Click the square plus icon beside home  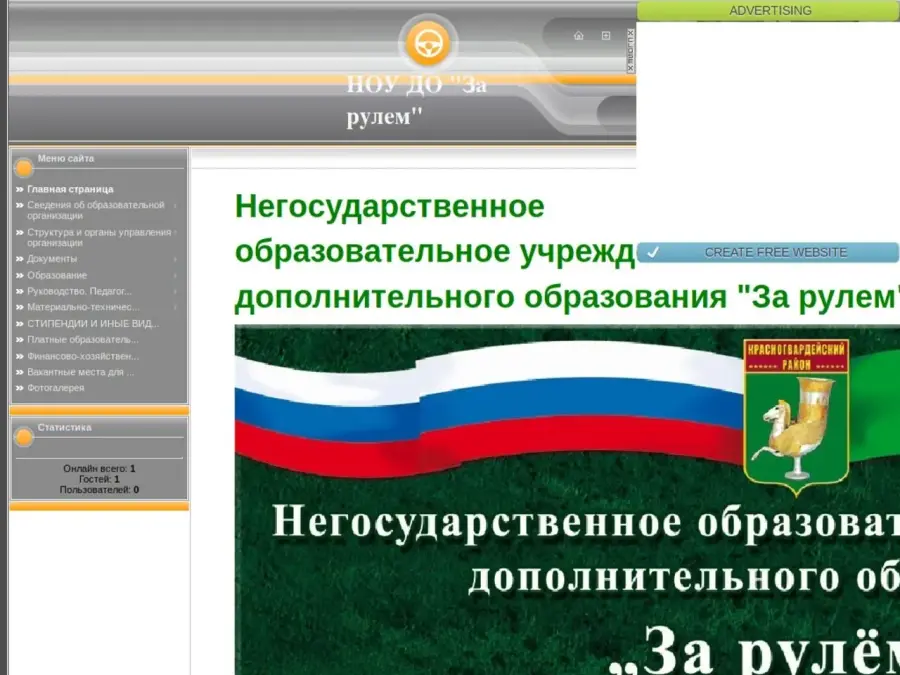[605, 36]
